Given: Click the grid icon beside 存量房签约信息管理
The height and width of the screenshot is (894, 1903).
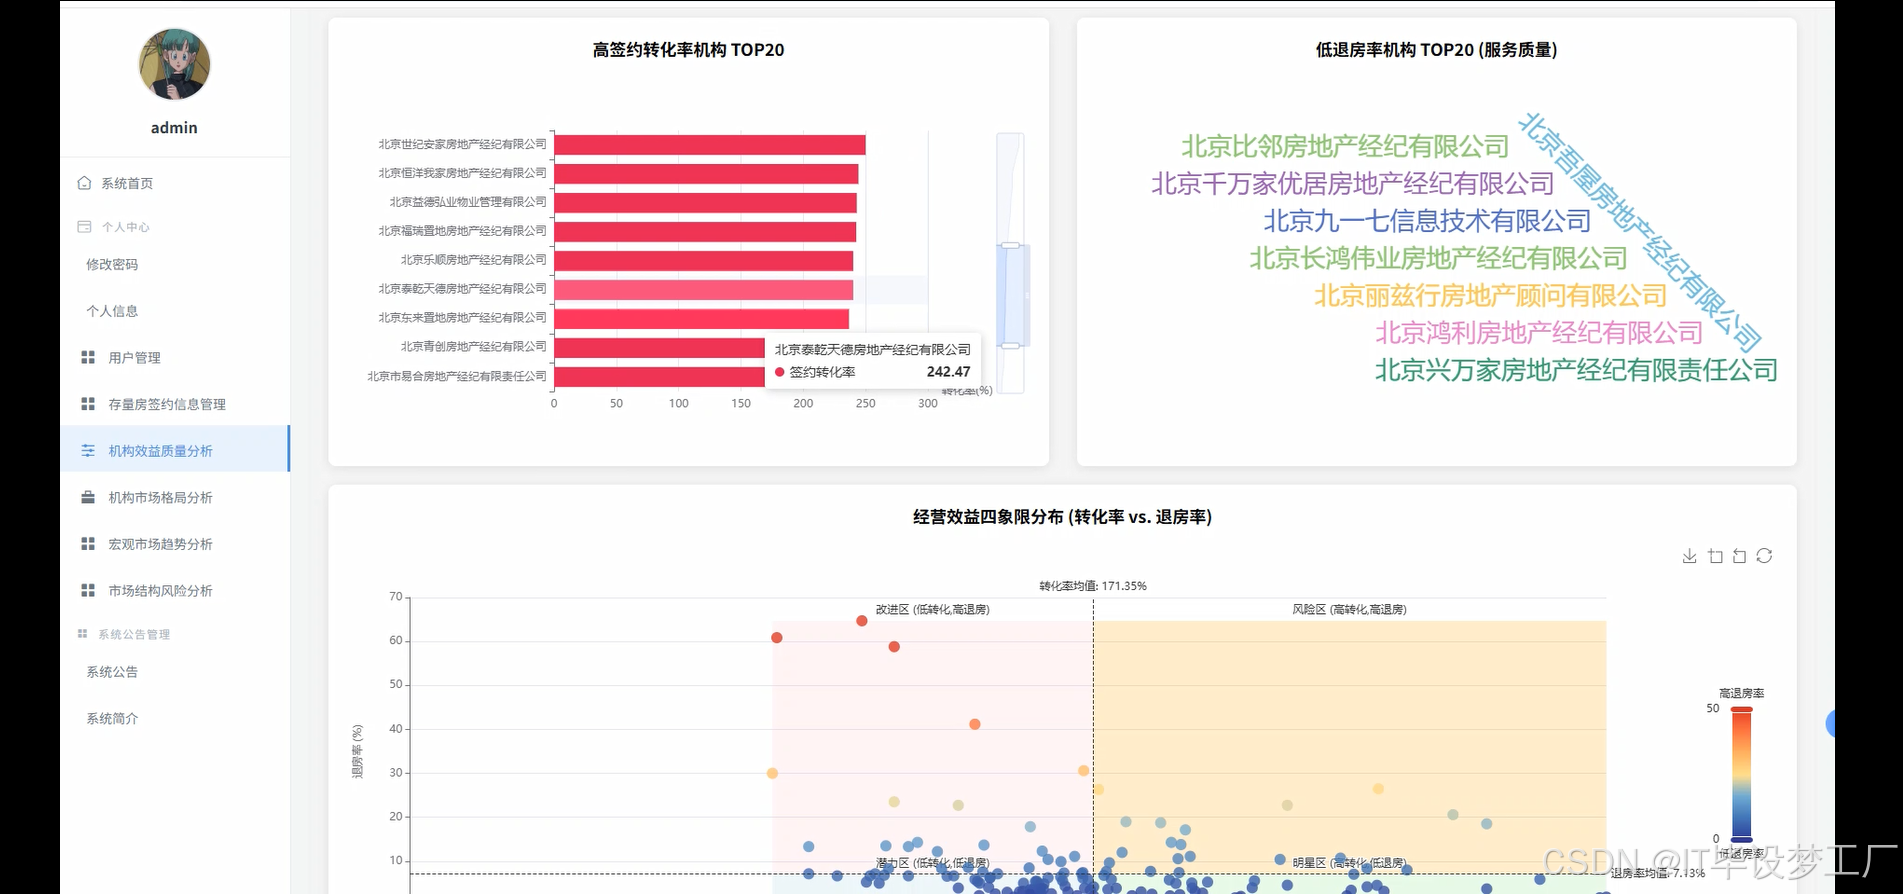Looking at the screenshot, I should (88, 404).
